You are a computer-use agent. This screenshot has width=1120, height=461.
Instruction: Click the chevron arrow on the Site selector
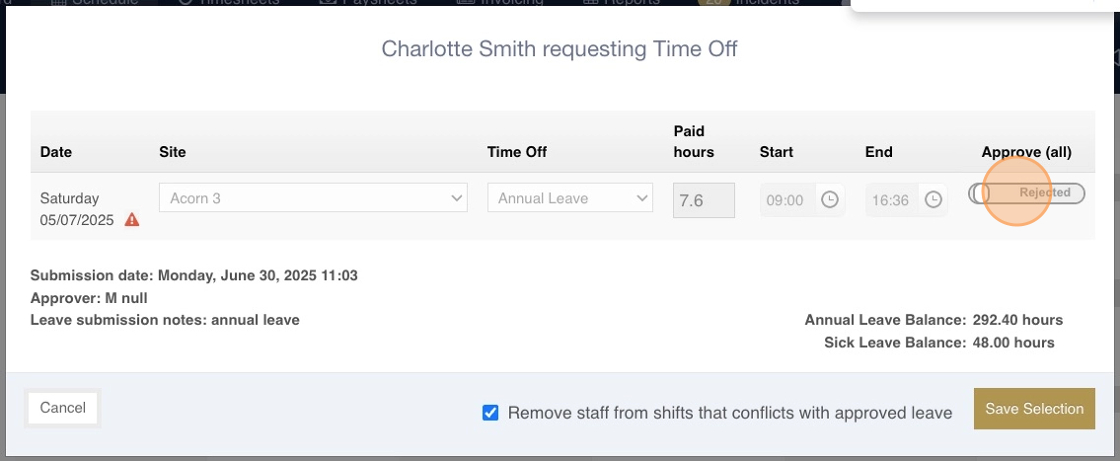(456, 199)
